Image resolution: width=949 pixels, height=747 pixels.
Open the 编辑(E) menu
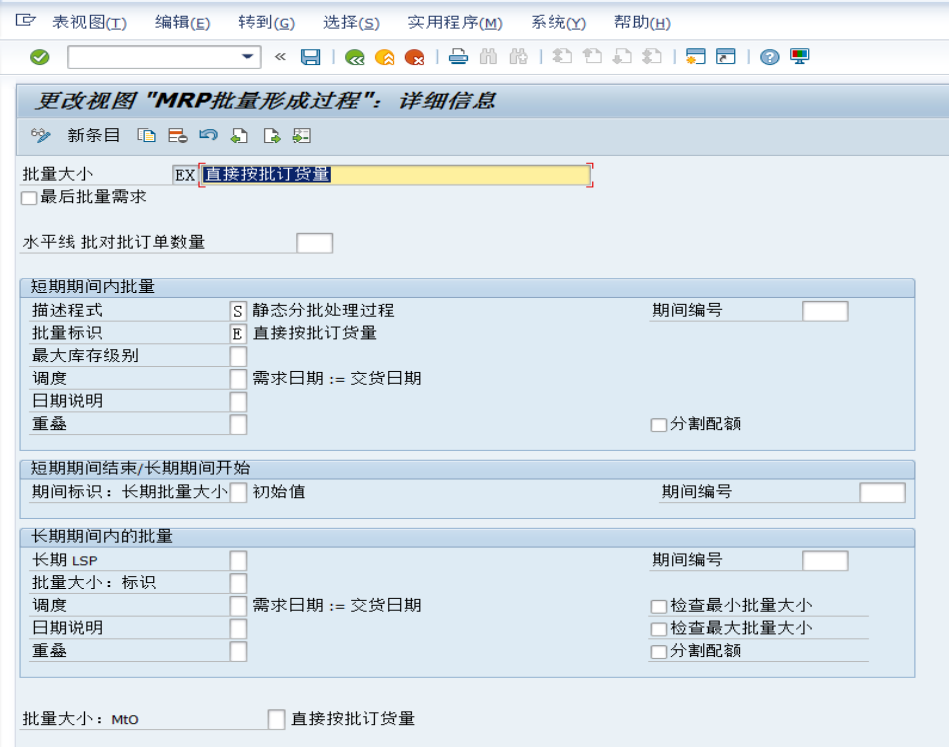(182, 22)
